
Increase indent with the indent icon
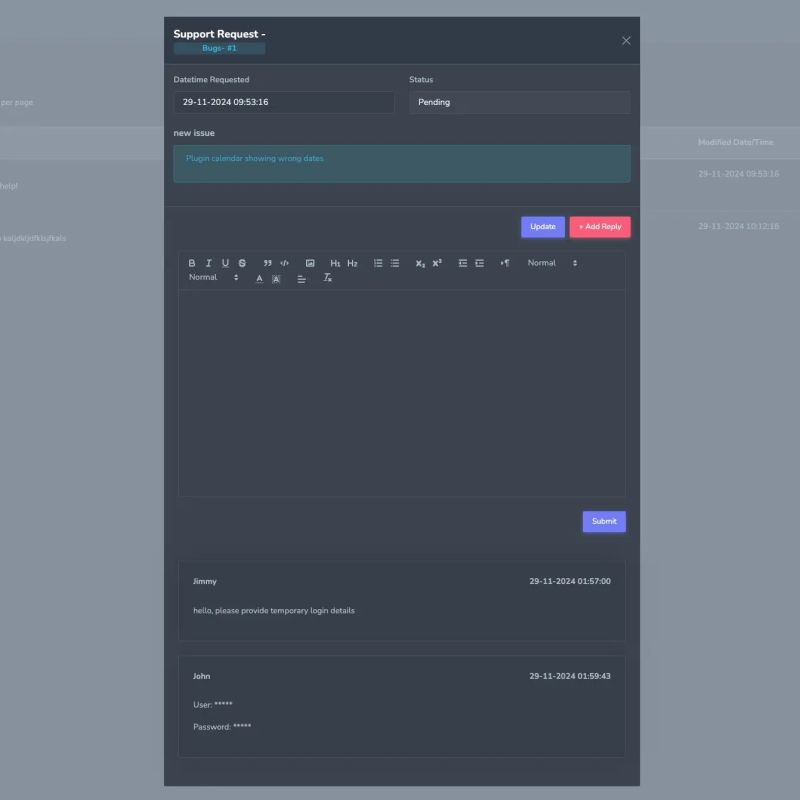tap(479, 263)
